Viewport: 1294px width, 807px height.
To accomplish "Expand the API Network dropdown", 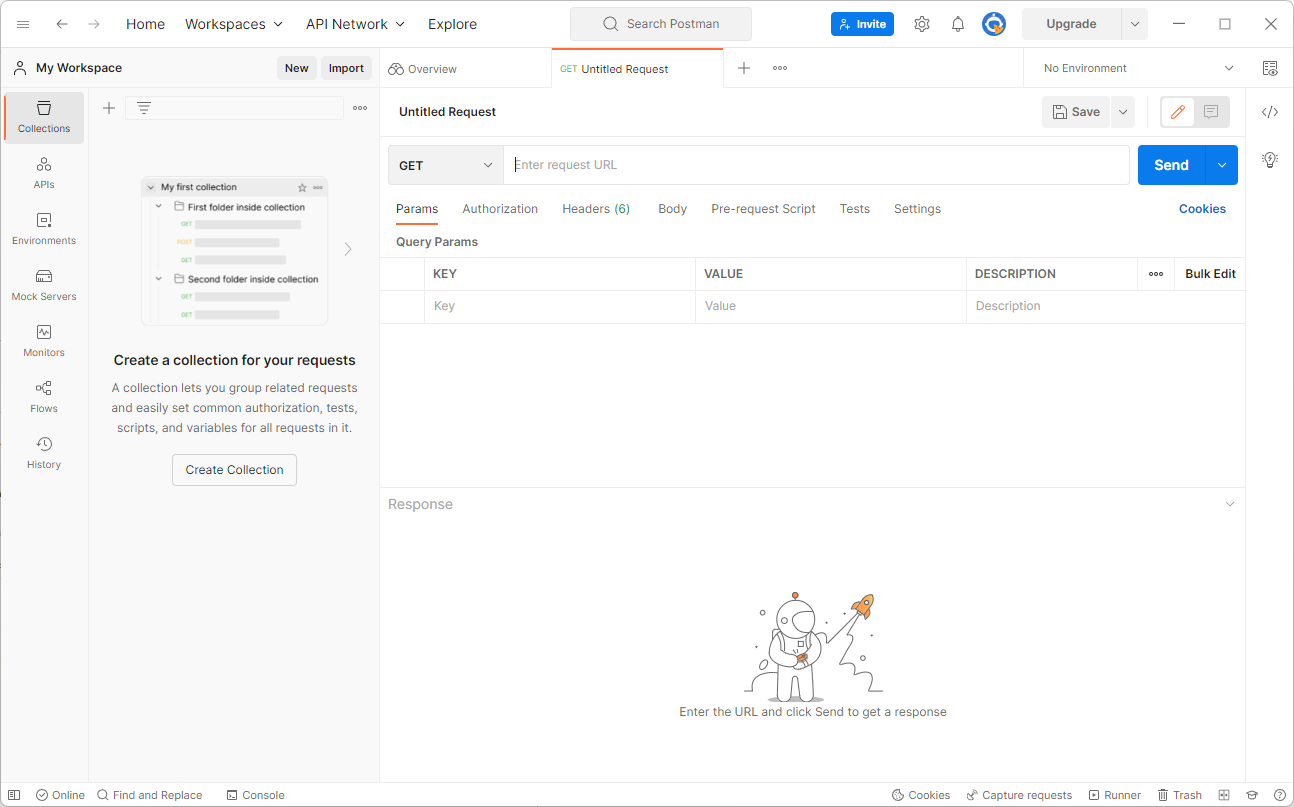I will tap(355, 24).
